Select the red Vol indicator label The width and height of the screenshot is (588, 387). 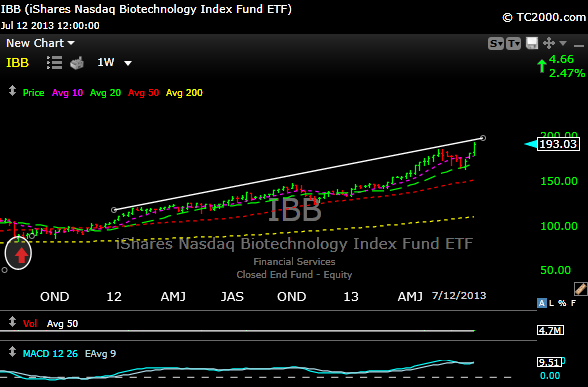coord(30,324)
